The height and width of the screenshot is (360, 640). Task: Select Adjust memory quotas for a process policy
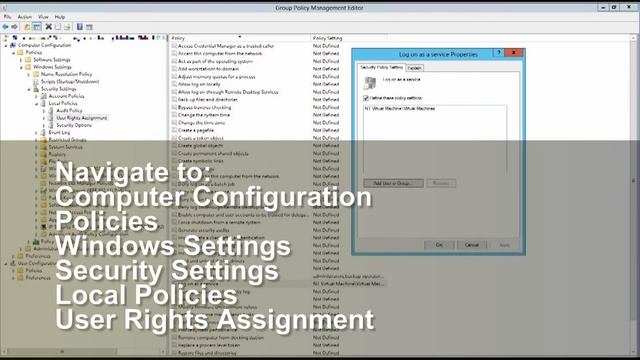[216, 77]
